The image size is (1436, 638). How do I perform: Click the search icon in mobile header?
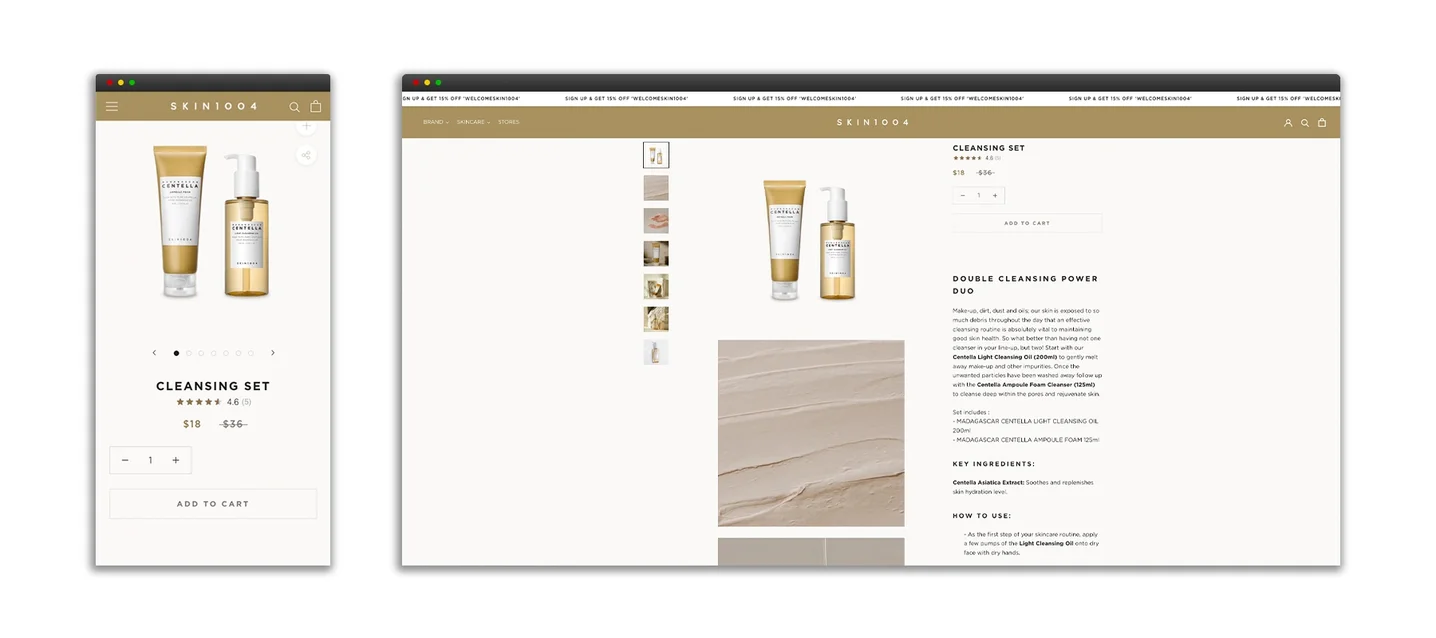[294, 106]
